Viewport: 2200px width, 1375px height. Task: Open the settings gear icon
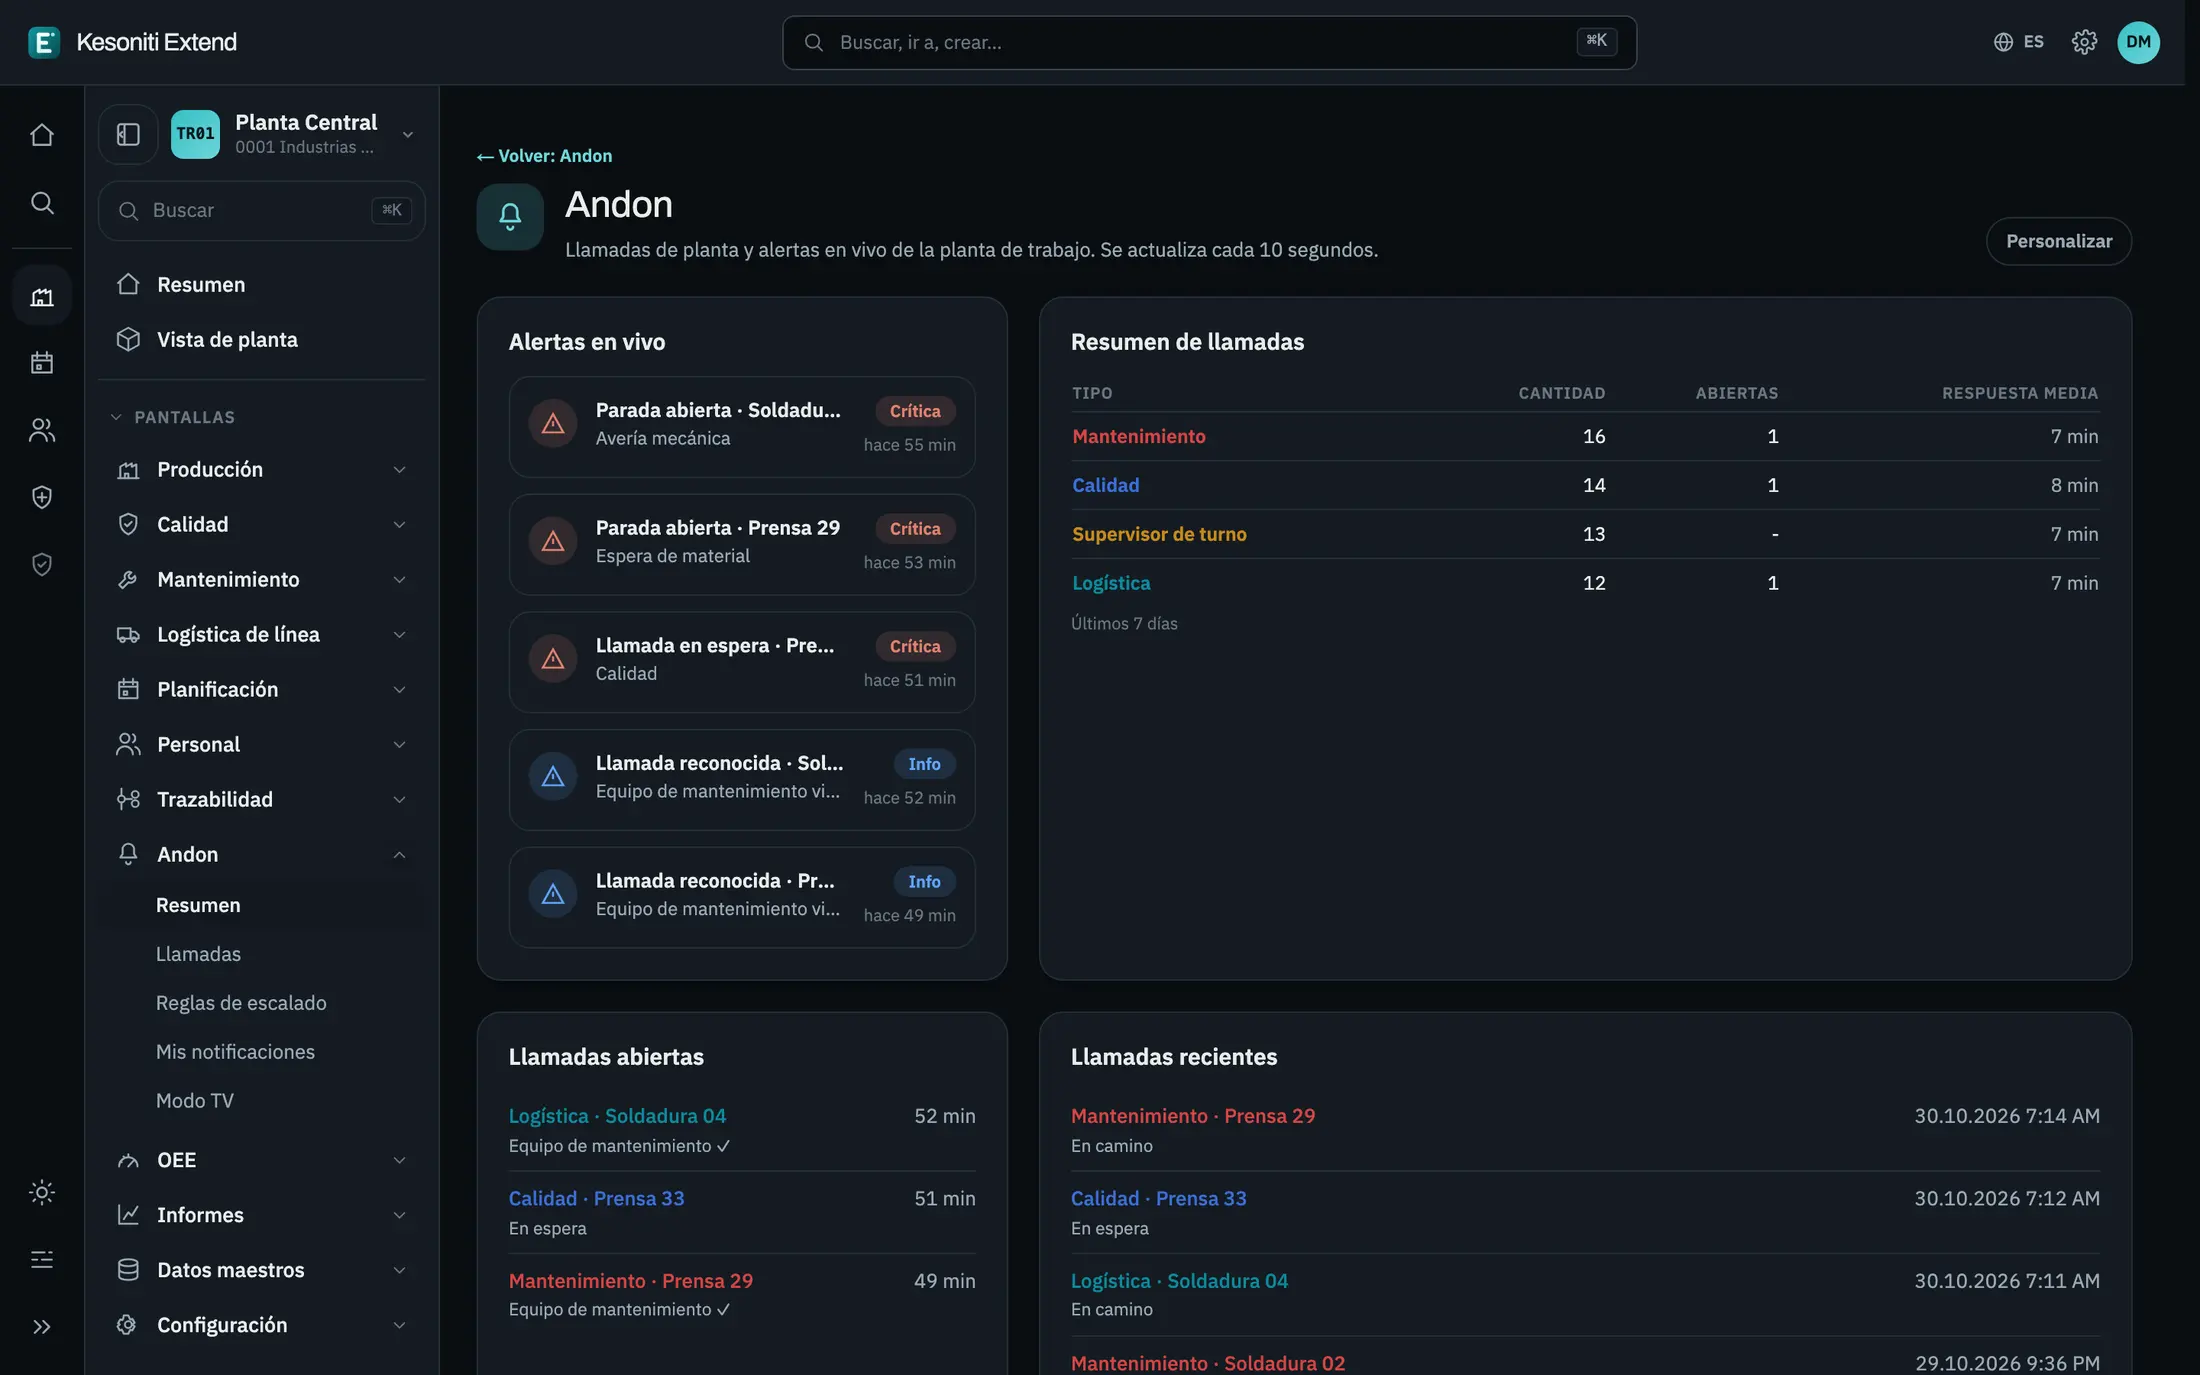coord(2084,42)
